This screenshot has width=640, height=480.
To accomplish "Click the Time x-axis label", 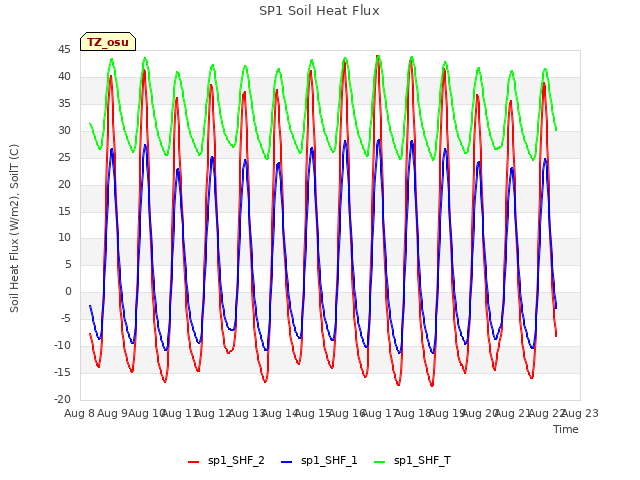I will 566,429.
